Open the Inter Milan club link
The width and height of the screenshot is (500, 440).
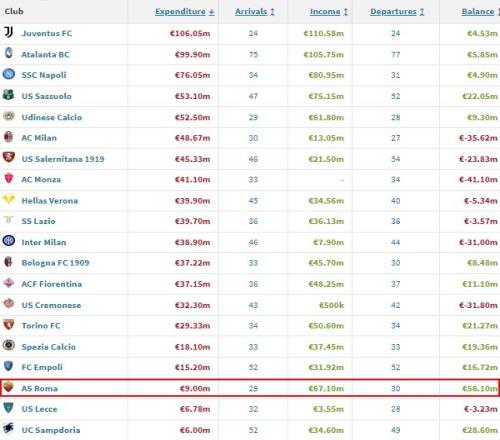44,242
